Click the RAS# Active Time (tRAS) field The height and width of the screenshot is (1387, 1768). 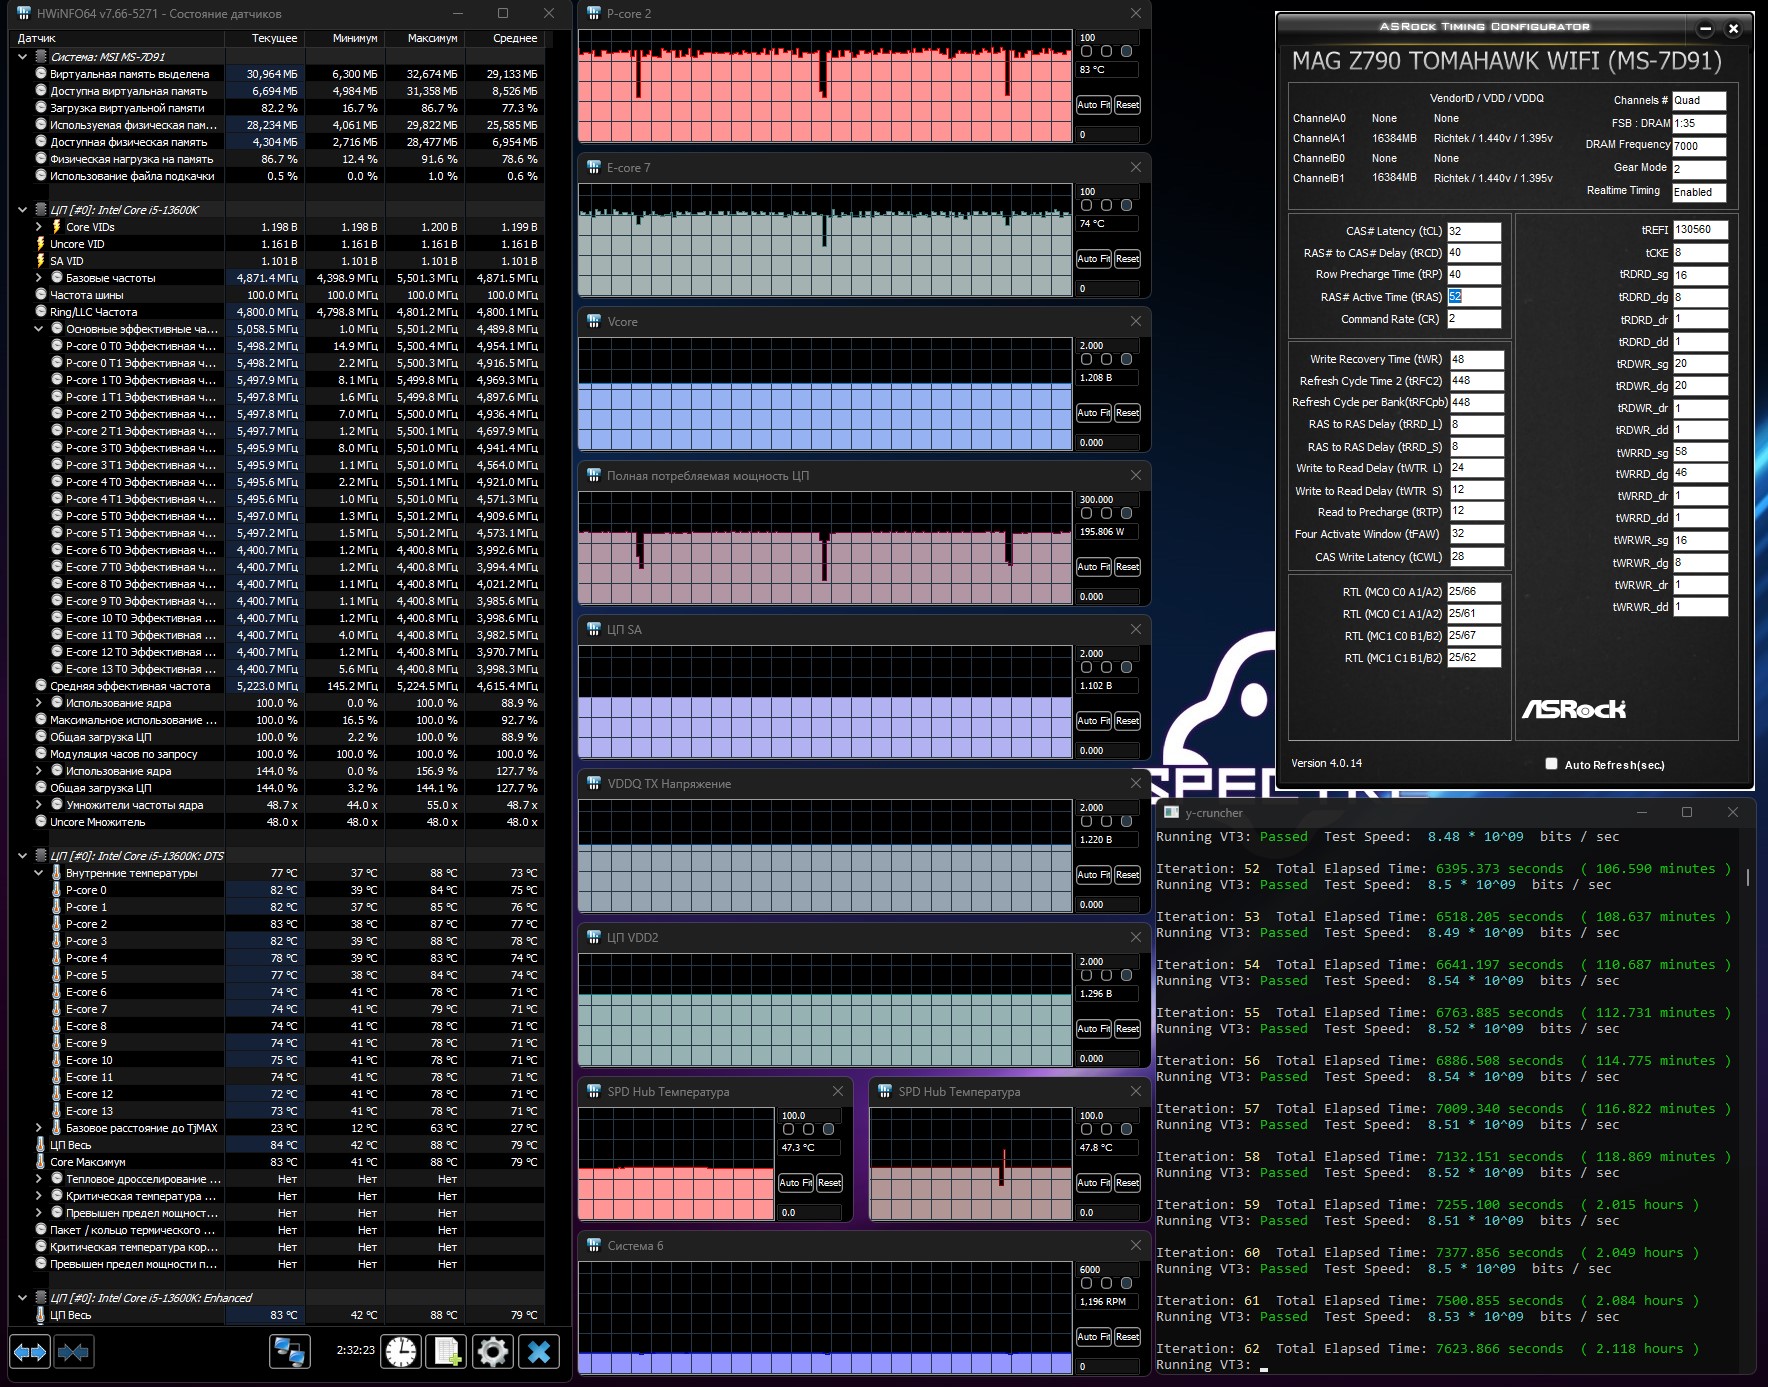[1474, 297]
